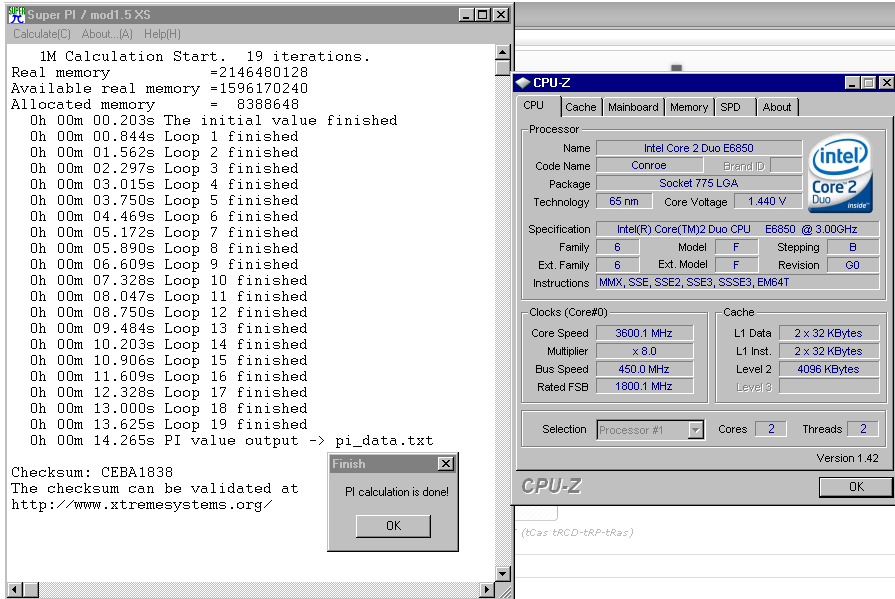Viewport: 895px width, 599px height.
Task: Click the Stepping value 'B'
Action: (x=853, y=247)
